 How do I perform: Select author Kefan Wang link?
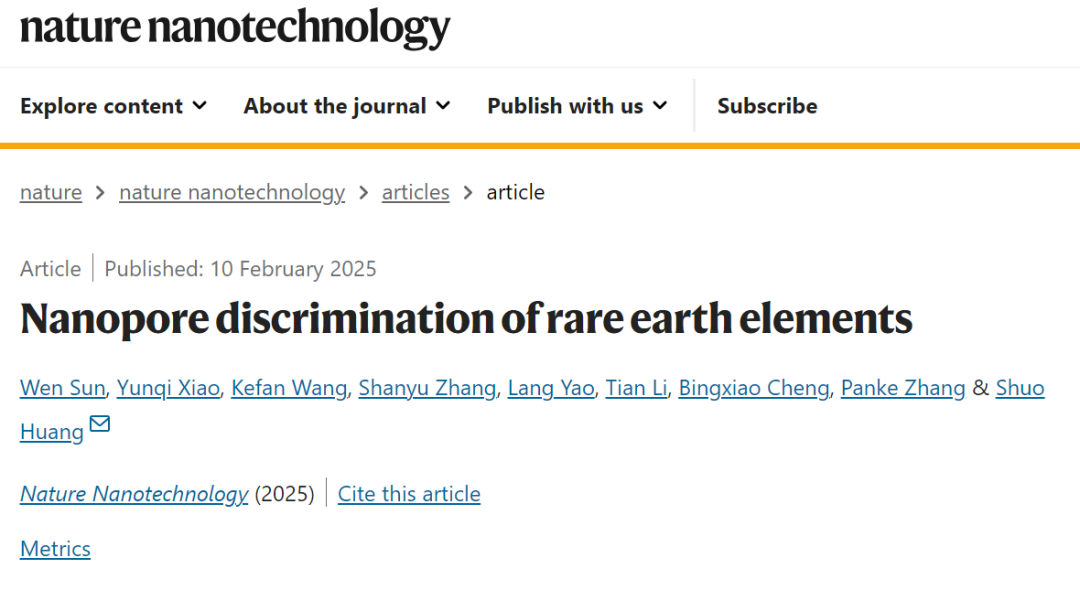289,388
